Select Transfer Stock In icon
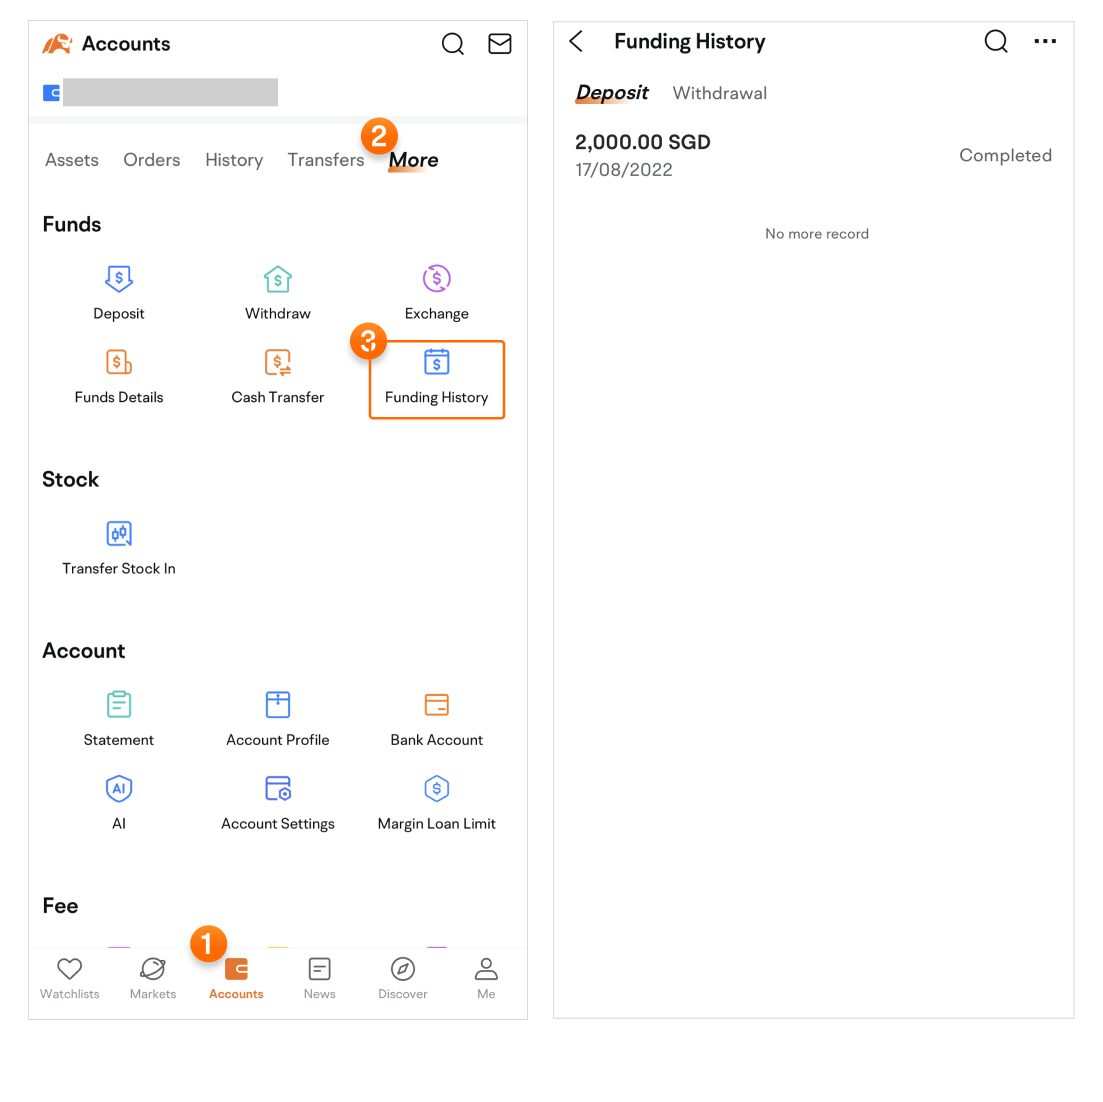This screenshot has height=1102, width=1103. (119, 534)
